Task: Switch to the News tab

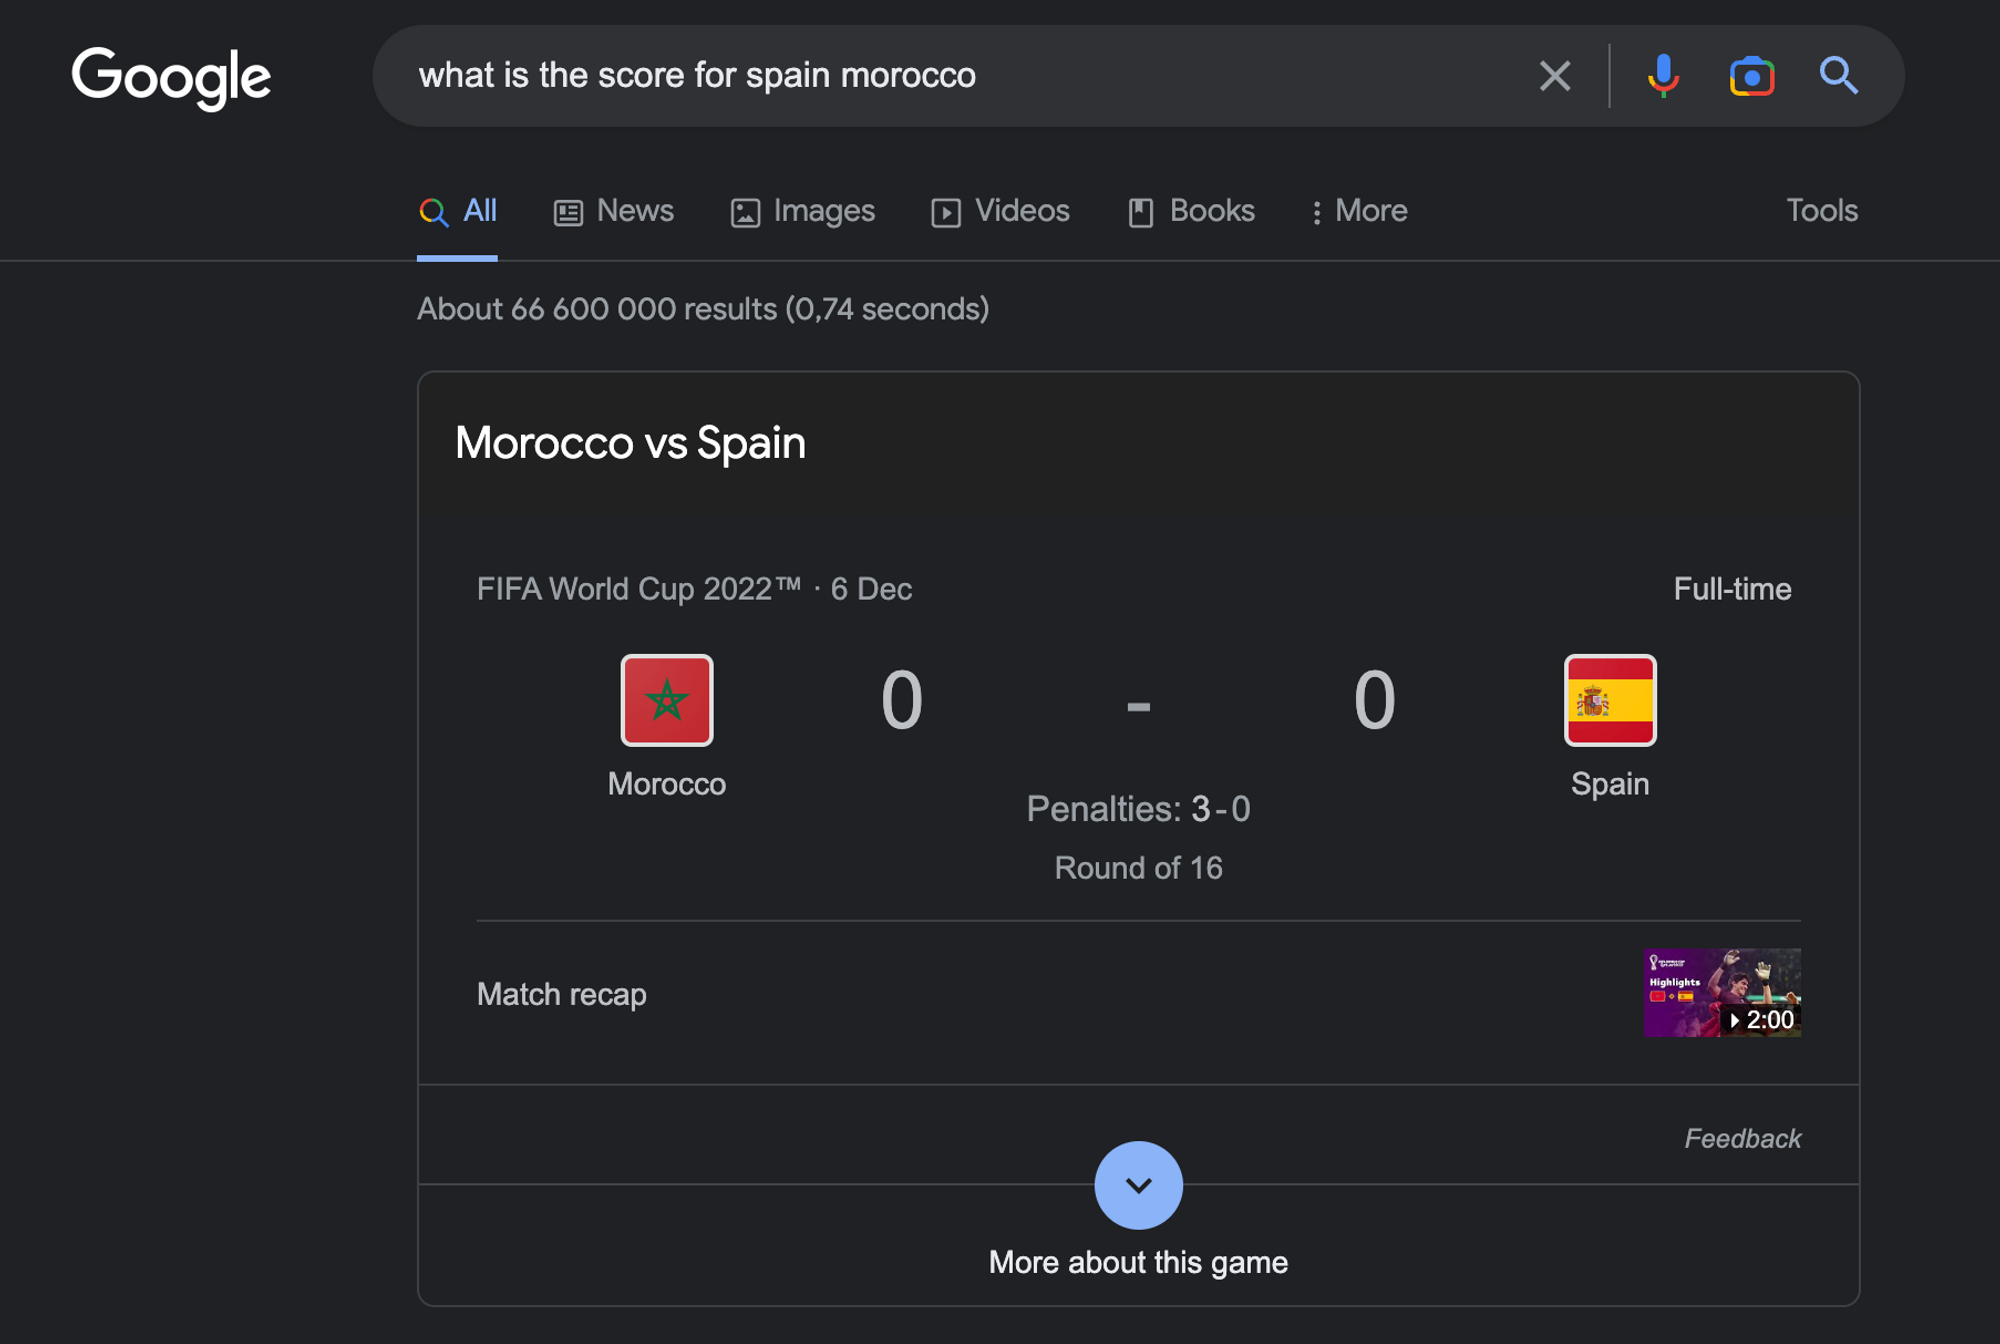Action: point(614,211)
